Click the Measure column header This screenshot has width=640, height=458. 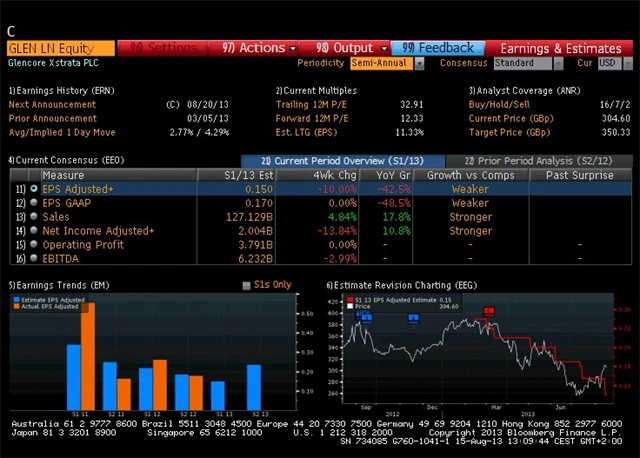tap(119, 175)
